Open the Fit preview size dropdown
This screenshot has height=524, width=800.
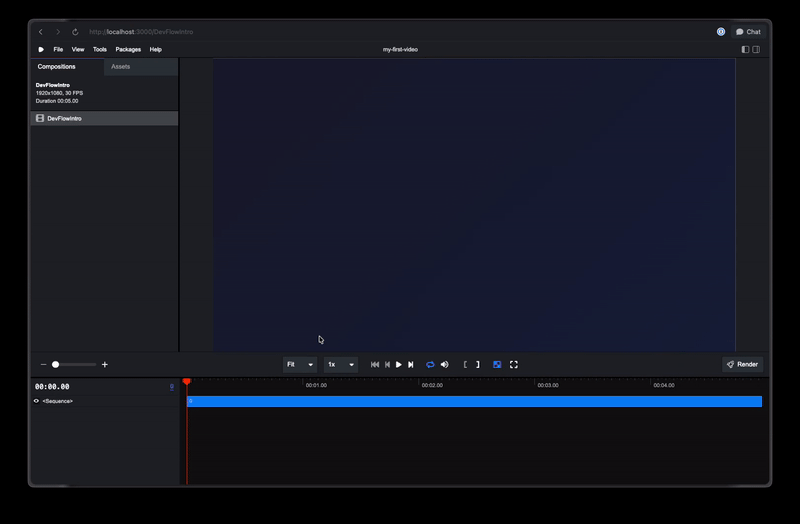click(300, 364)
